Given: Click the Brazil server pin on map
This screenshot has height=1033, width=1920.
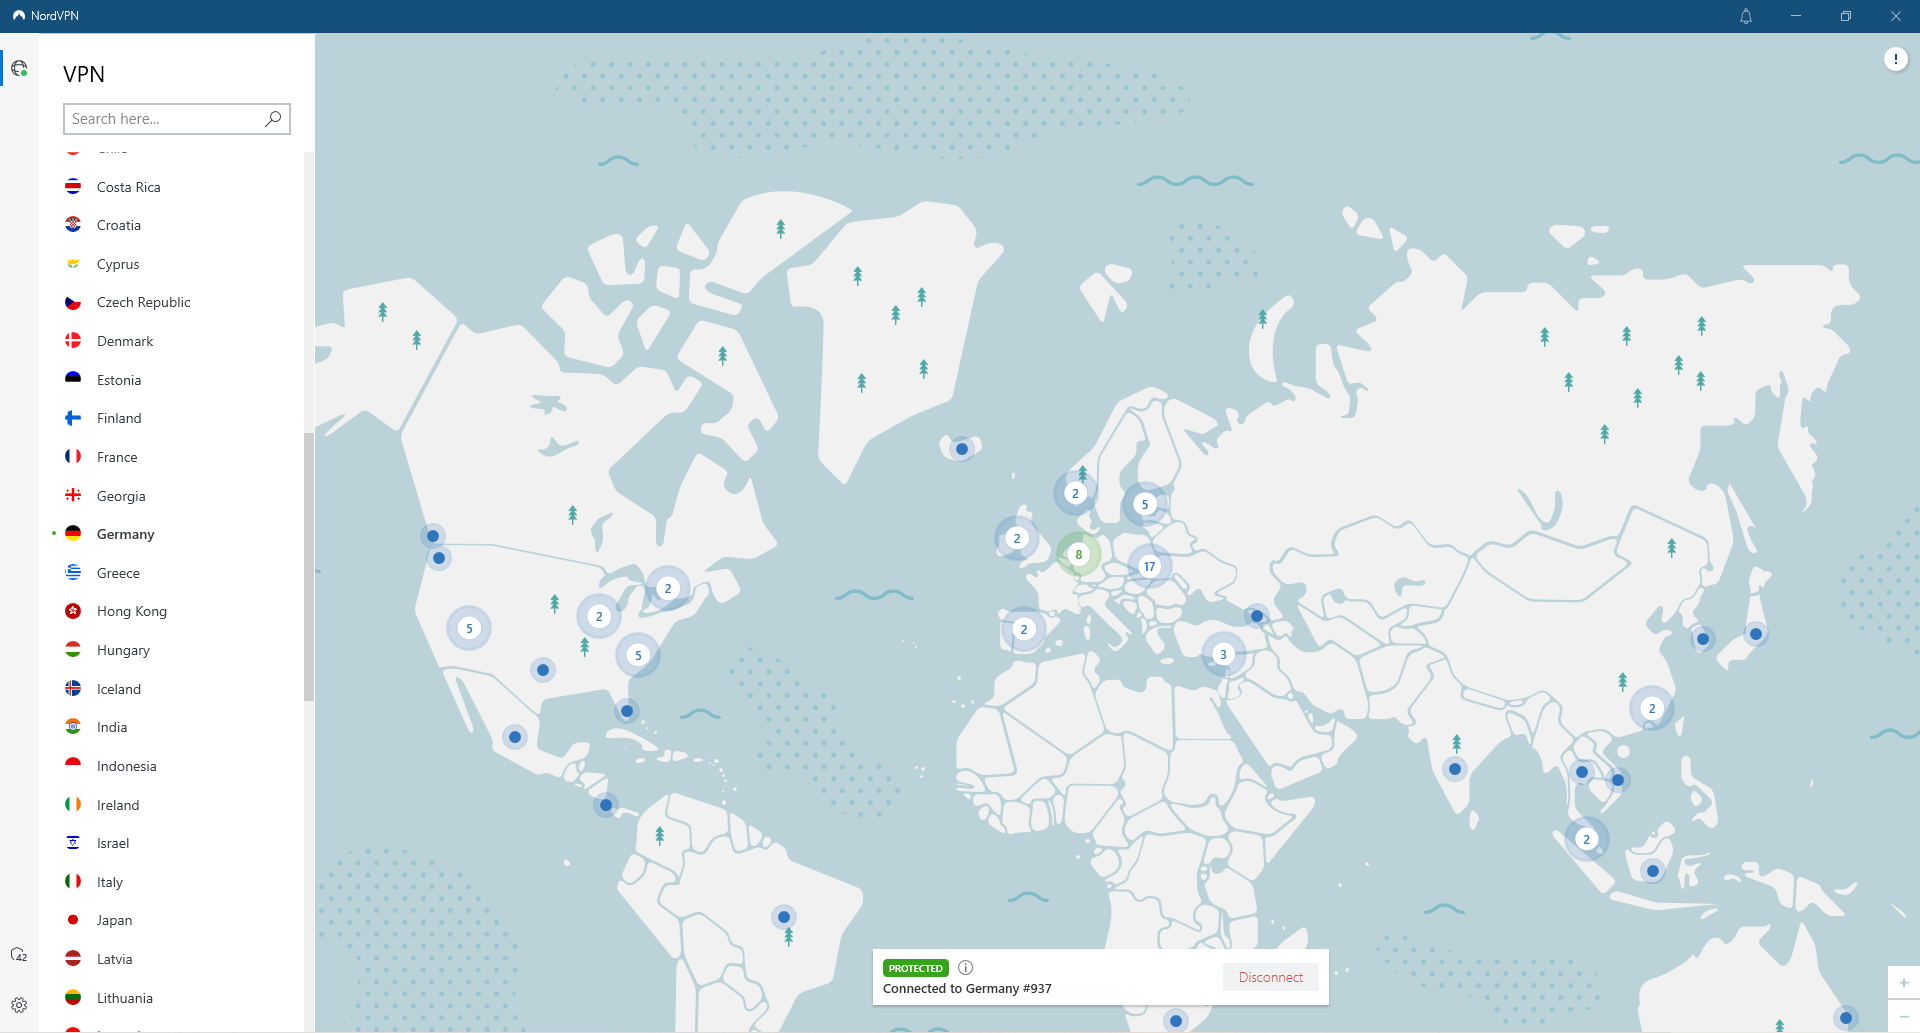Looking at the screenshot, I should pos(784,917).
